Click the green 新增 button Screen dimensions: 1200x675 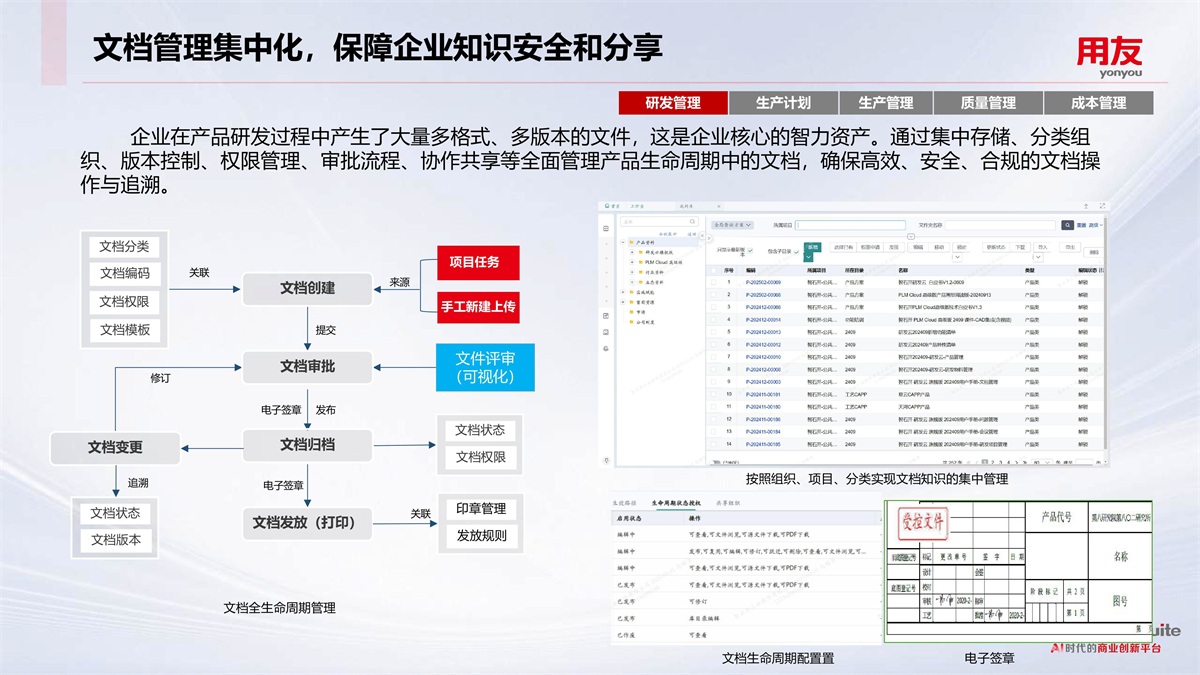(x=813, y=246)
